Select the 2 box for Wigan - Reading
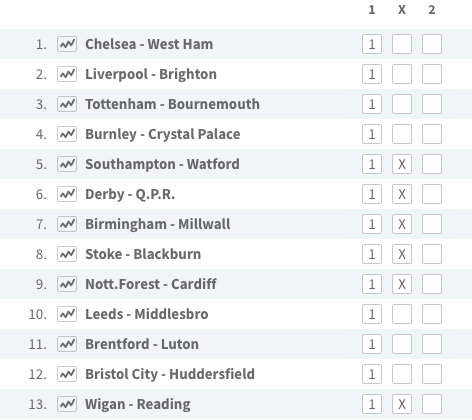The width and height of the screenshot is (472, 420). 432,404
